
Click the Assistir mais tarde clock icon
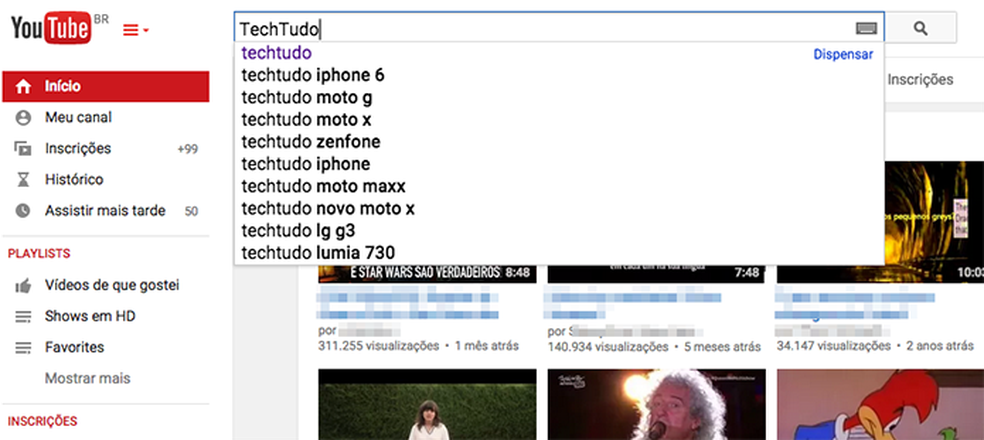point(23,211)
